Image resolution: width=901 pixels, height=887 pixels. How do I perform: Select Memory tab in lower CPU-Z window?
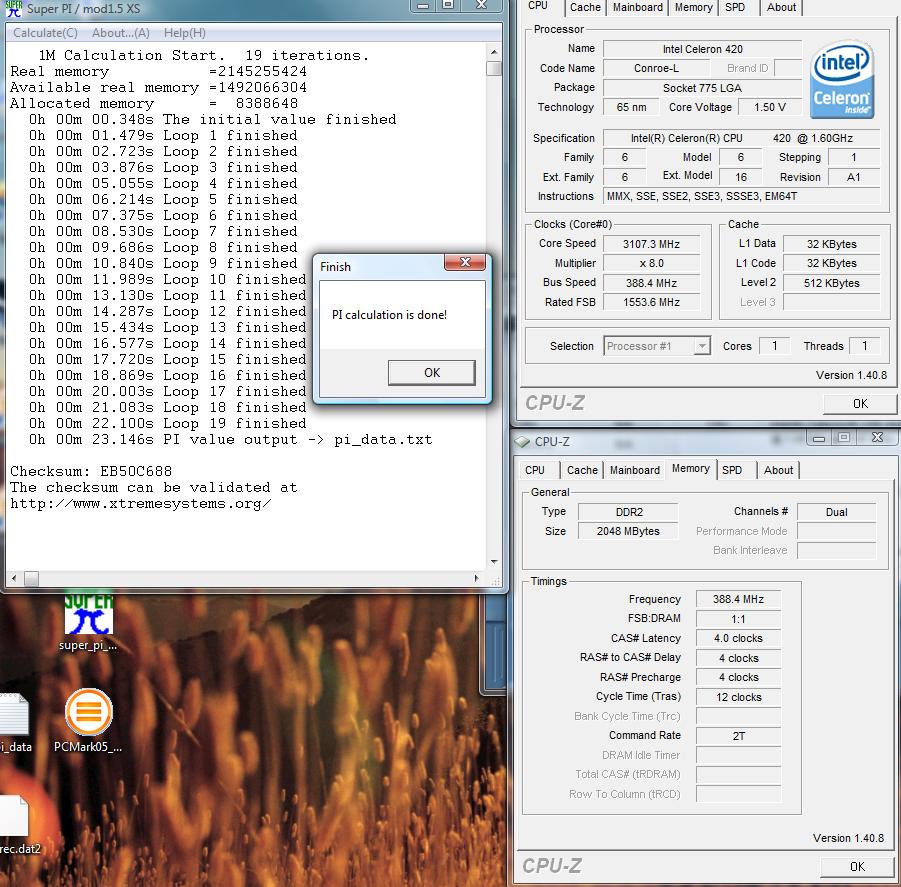tap(691, 468)
